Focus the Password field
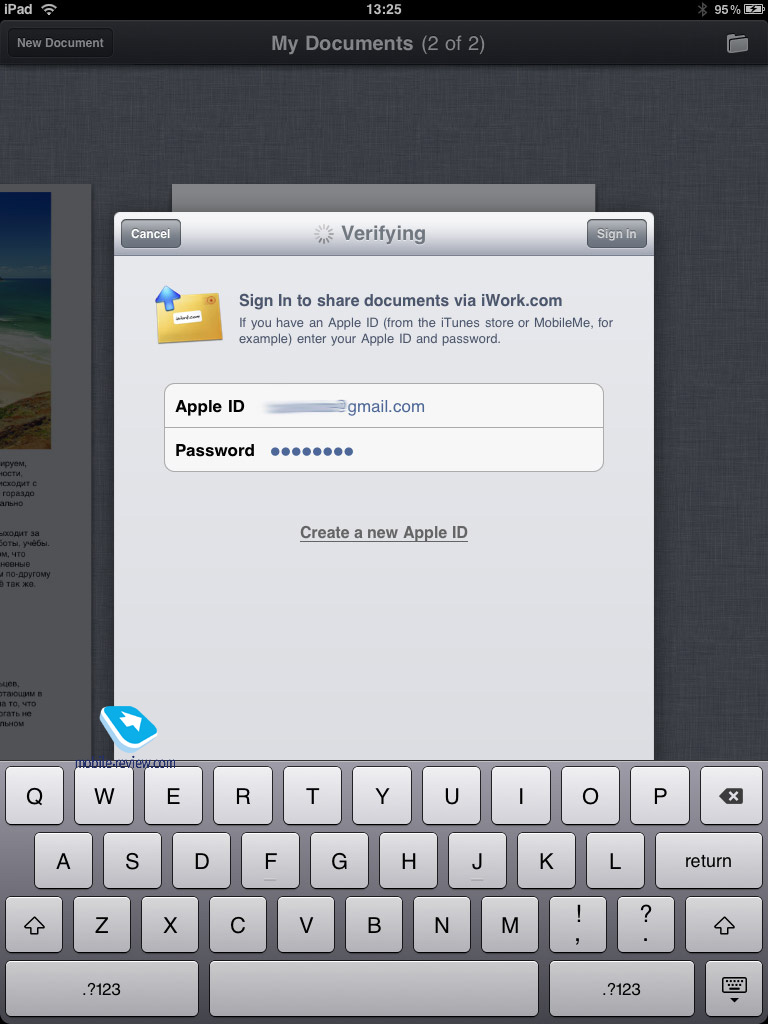This screenshot has height=1024, width=768. point(384,450)
